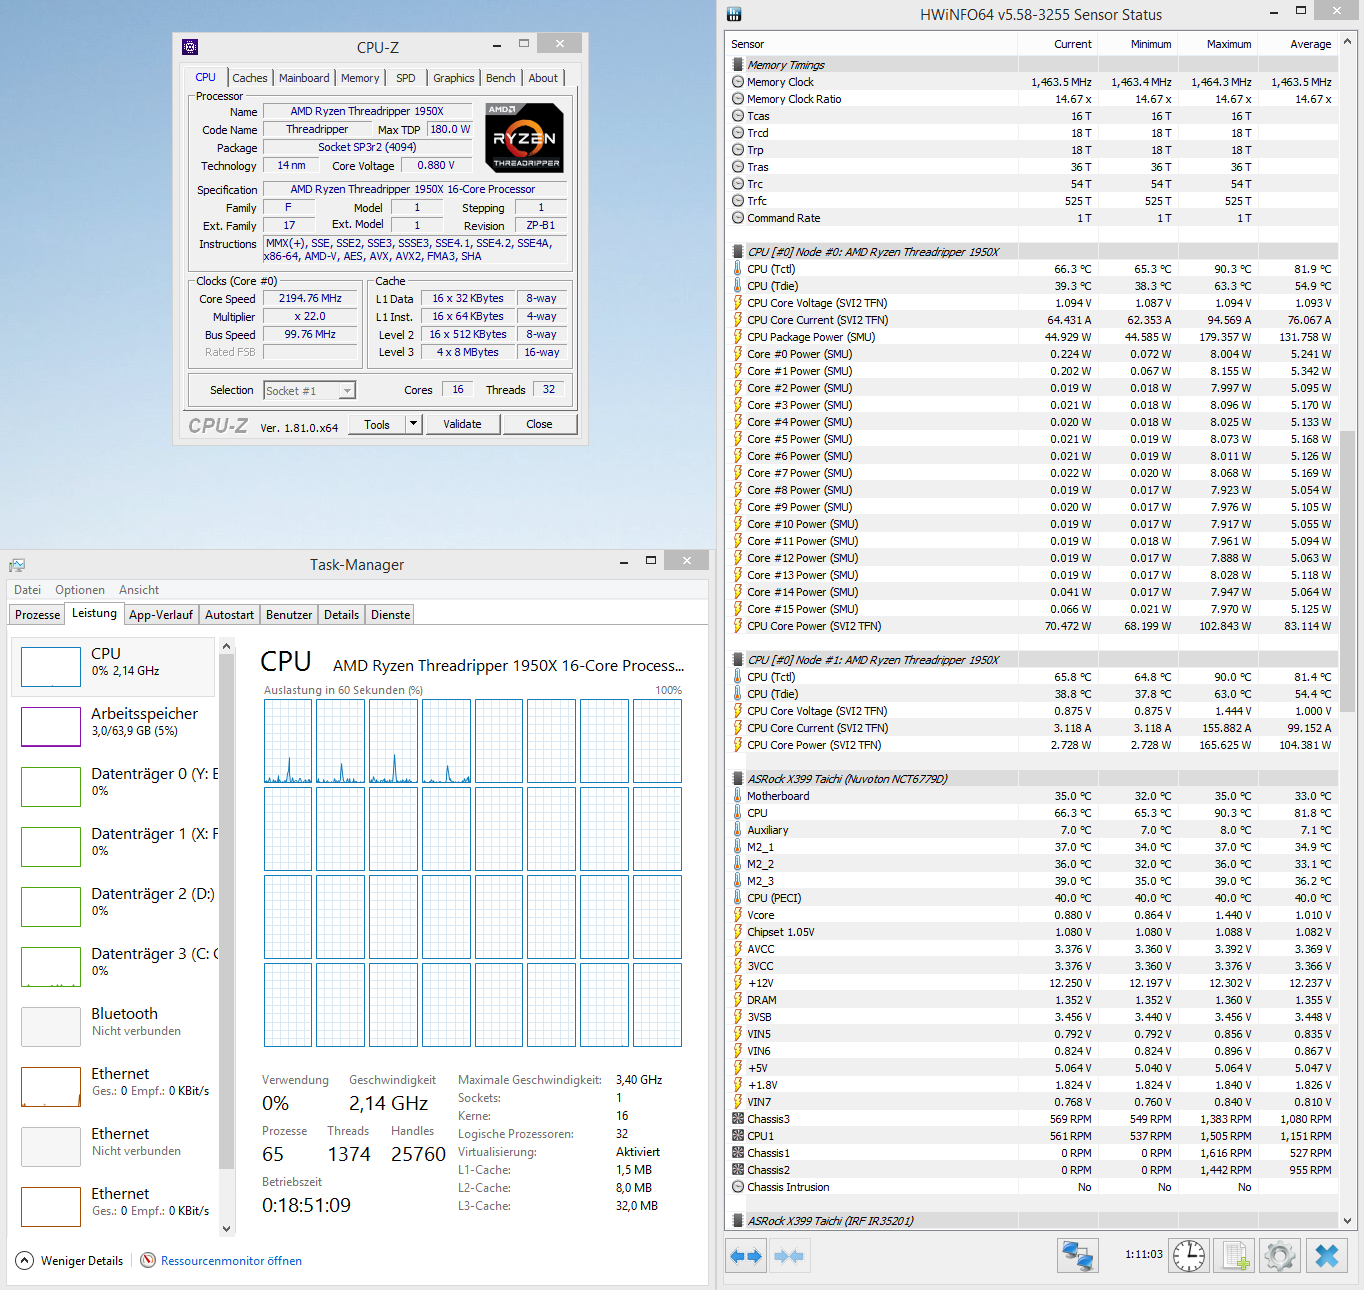Open the Ressourcenmonitor öffnen link

(231, 1261)
